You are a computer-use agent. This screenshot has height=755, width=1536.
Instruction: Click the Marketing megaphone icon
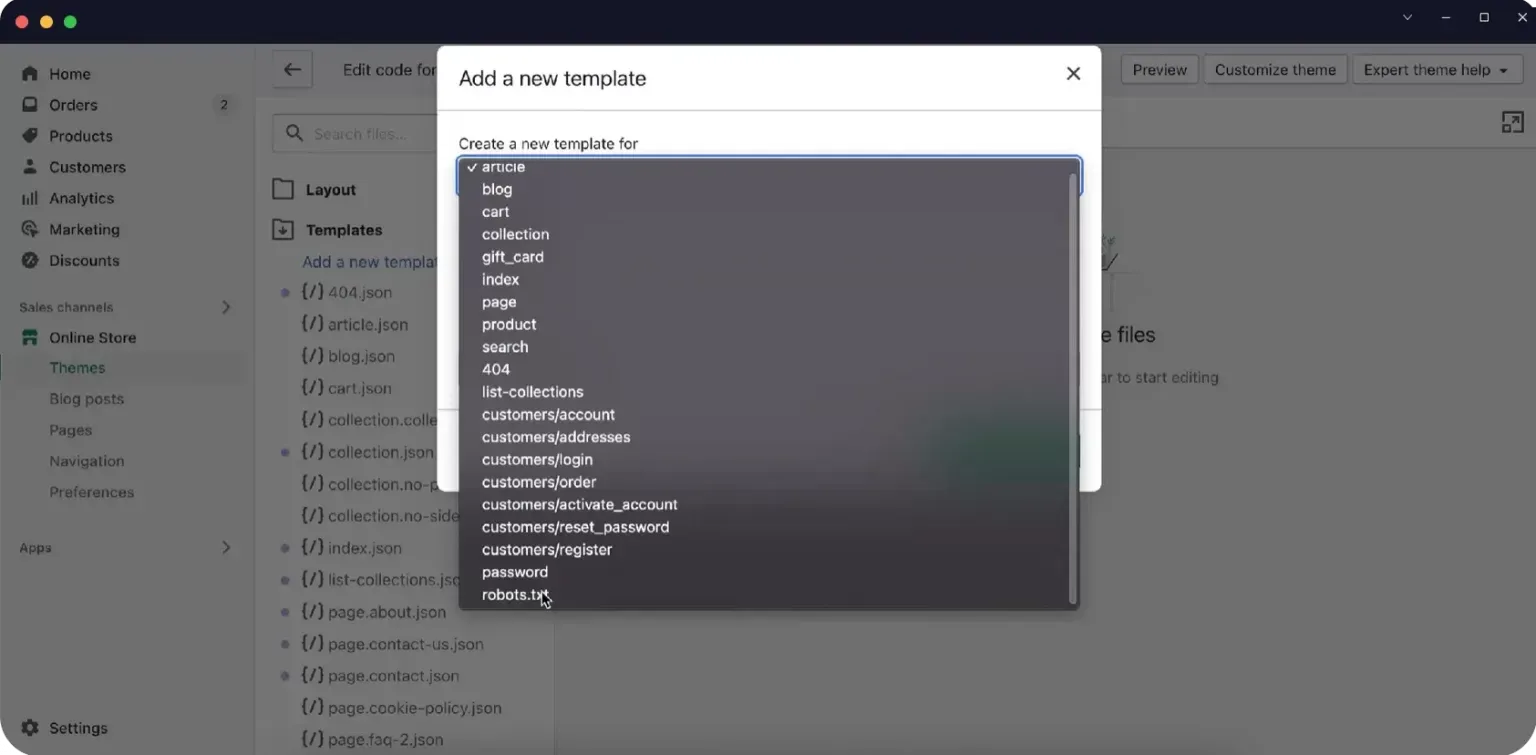pyautogui.click(x=30, y=229)
